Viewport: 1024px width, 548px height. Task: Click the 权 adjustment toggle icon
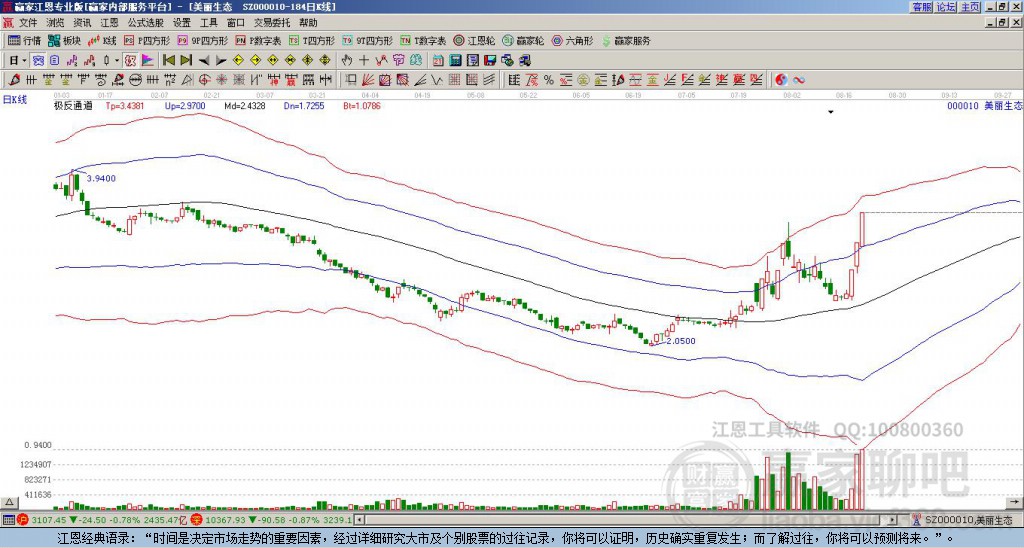(130, 61)
